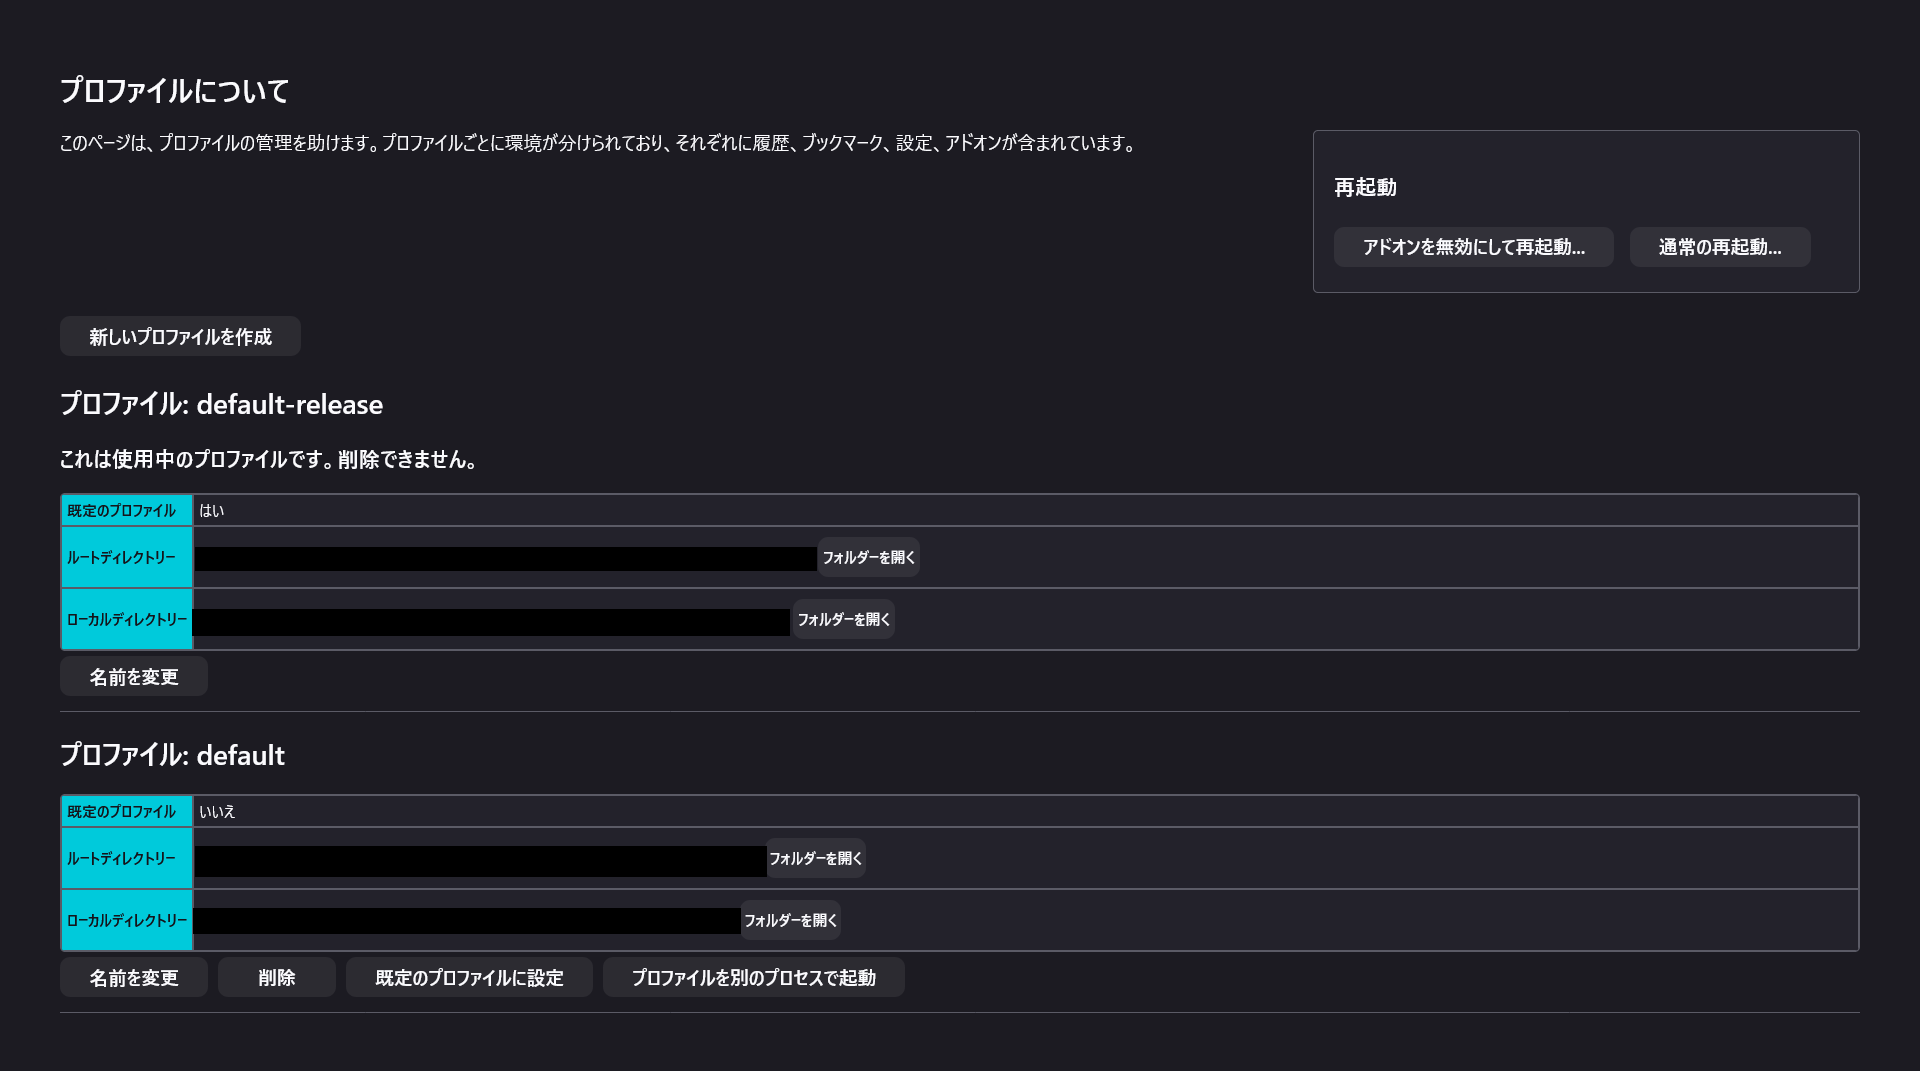Image resolution: width=1920 pixels, height=1071 pixels.
Task: Click アドオンを無効にして再起動 button
Action: pos(1473,247)
